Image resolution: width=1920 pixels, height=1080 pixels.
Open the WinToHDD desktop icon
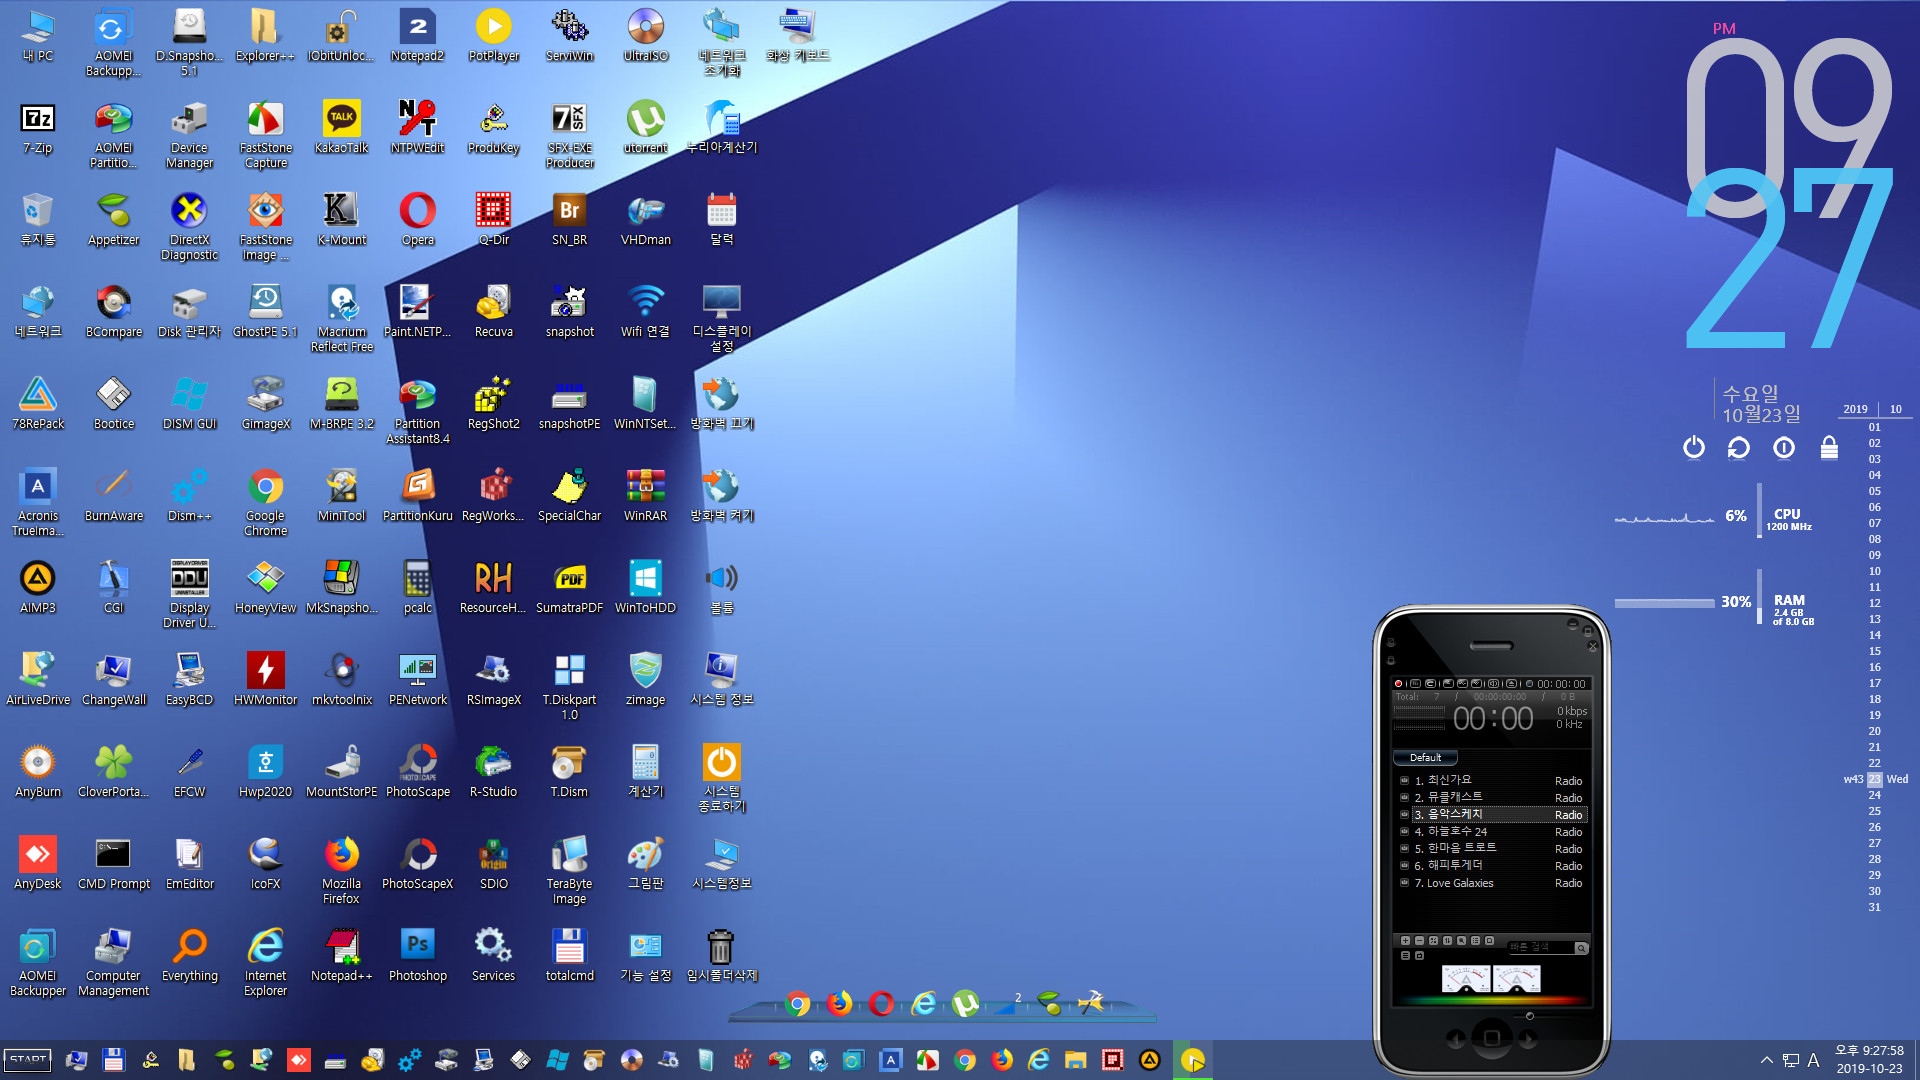[x=645, y=588]
